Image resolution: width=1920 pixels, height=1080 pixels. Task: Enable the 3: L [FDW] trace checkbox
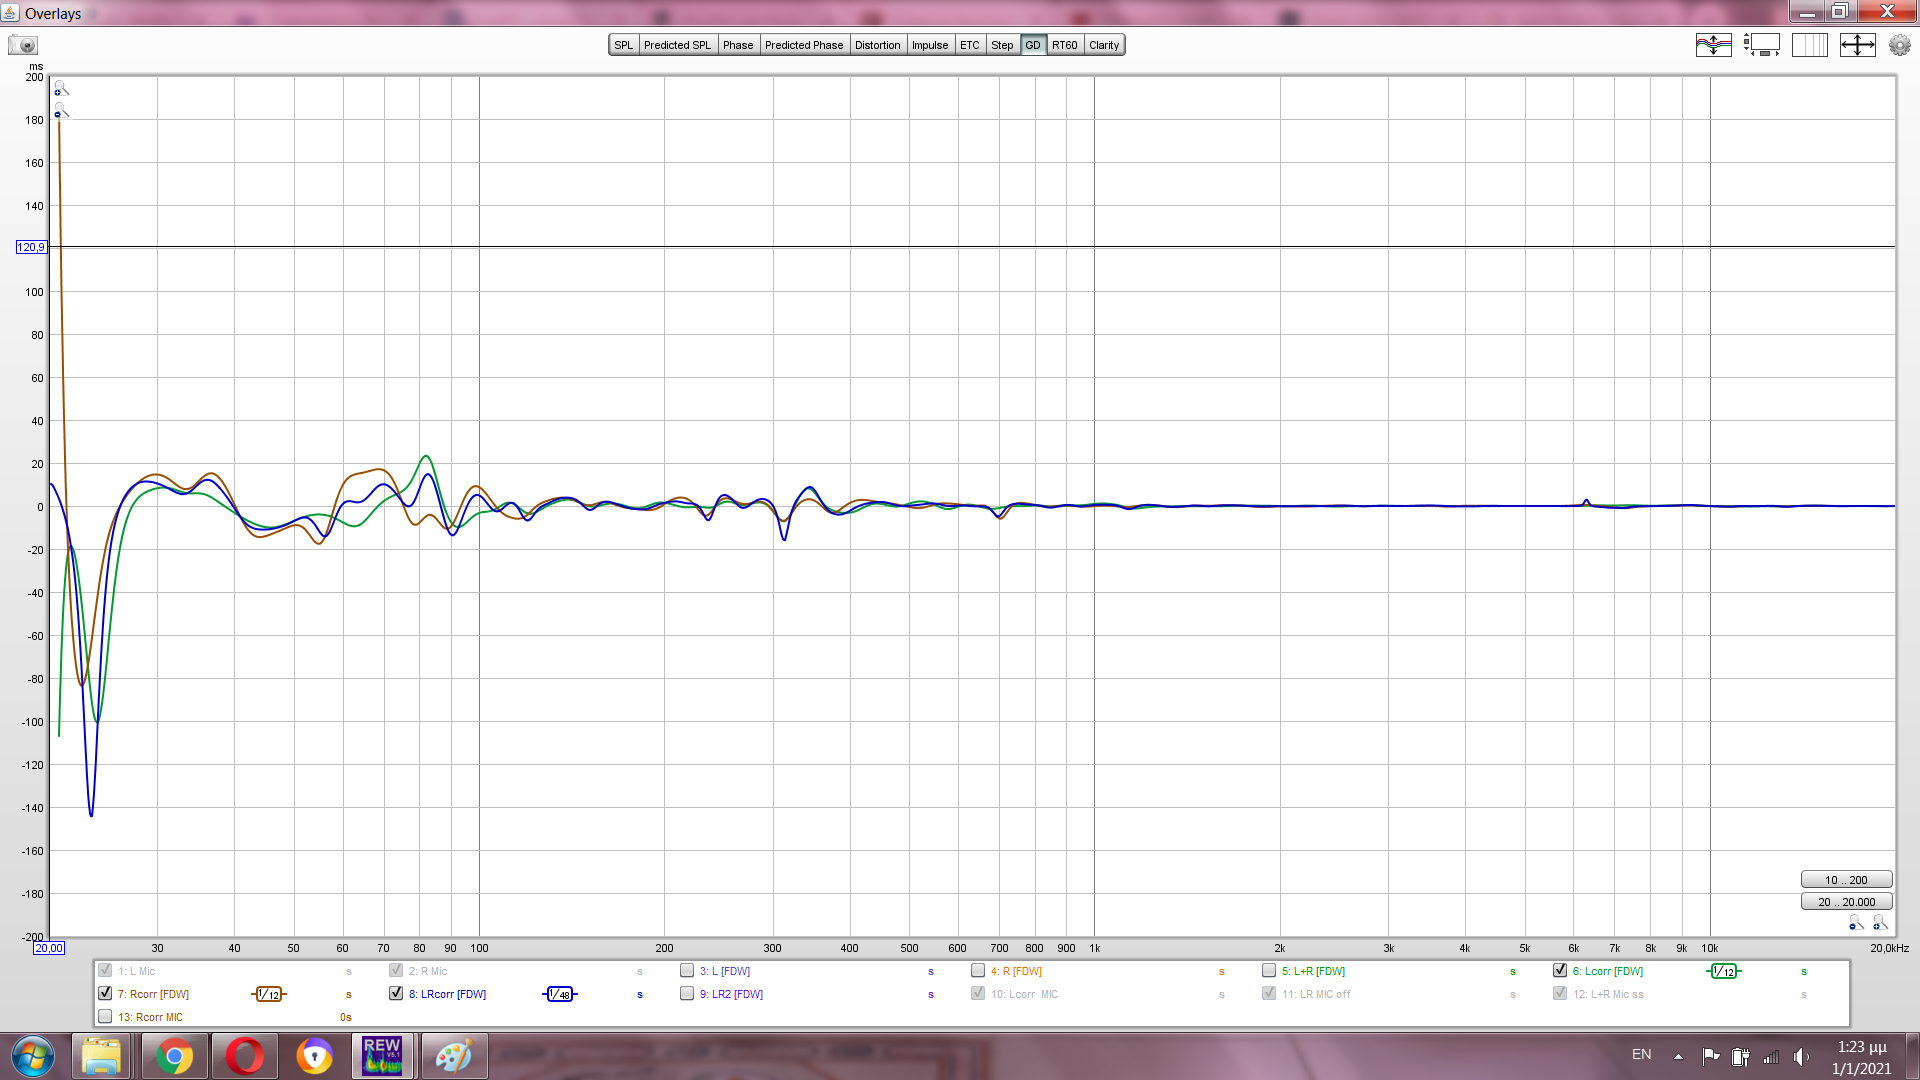tap(687, 971)
